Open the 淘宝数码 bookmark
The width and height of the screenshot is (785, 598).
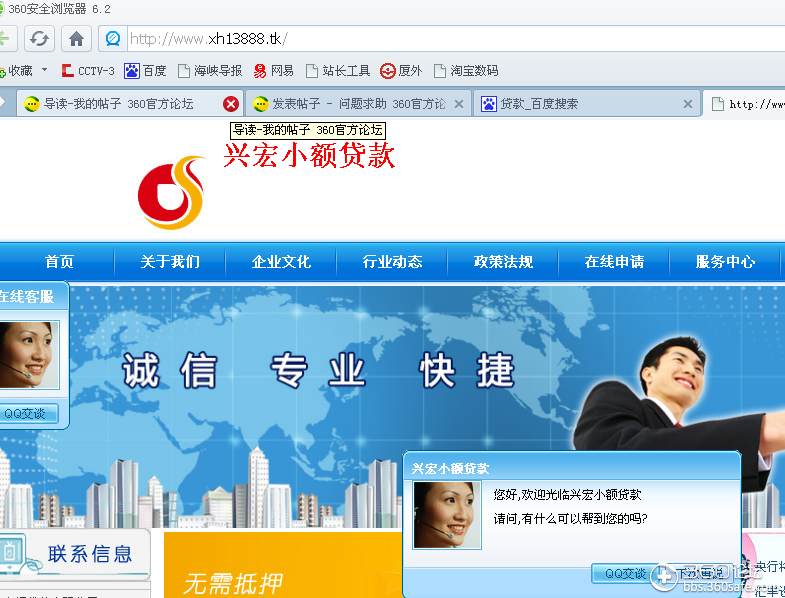pyautogui.click(x=466, y=71)
